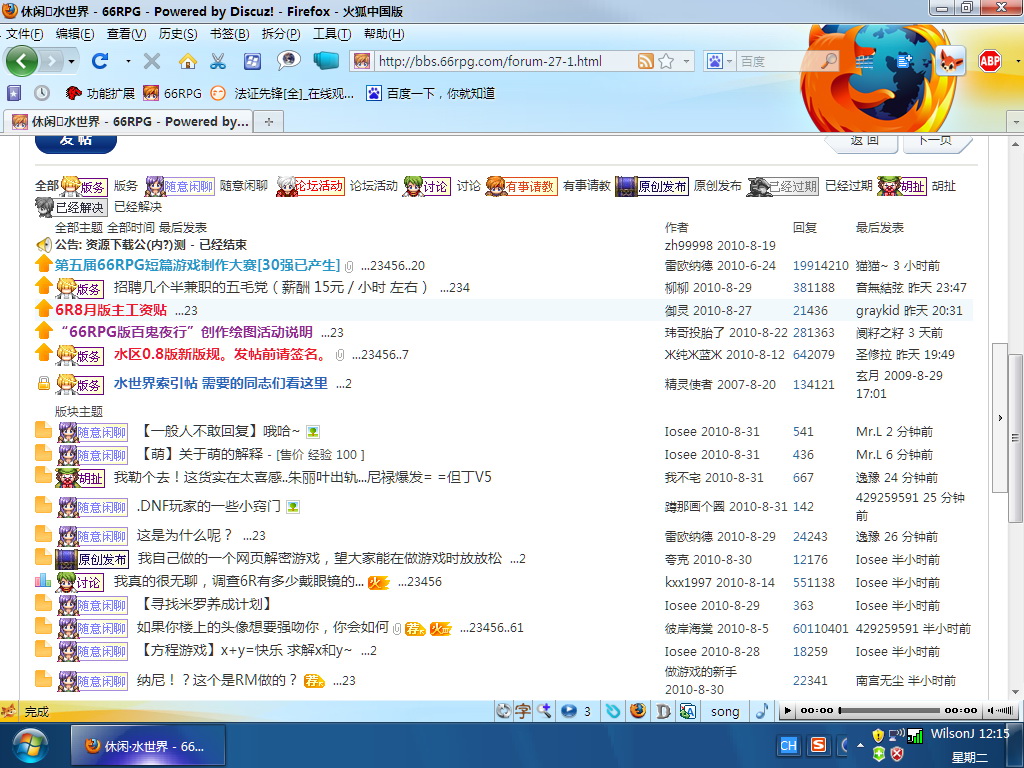Open the 历史(S) menu
Screen dimensions: 1024x768
point(178,34)
